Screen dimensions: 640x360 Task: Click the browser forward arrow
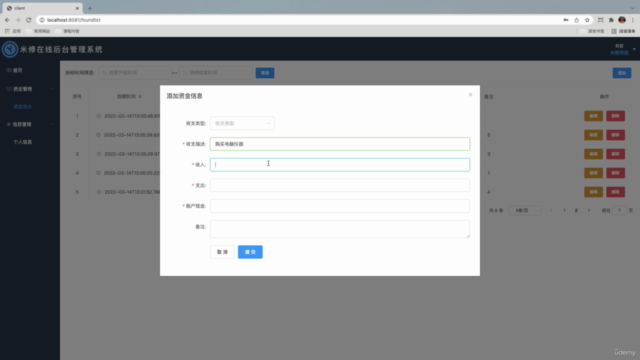pos(18,20)
